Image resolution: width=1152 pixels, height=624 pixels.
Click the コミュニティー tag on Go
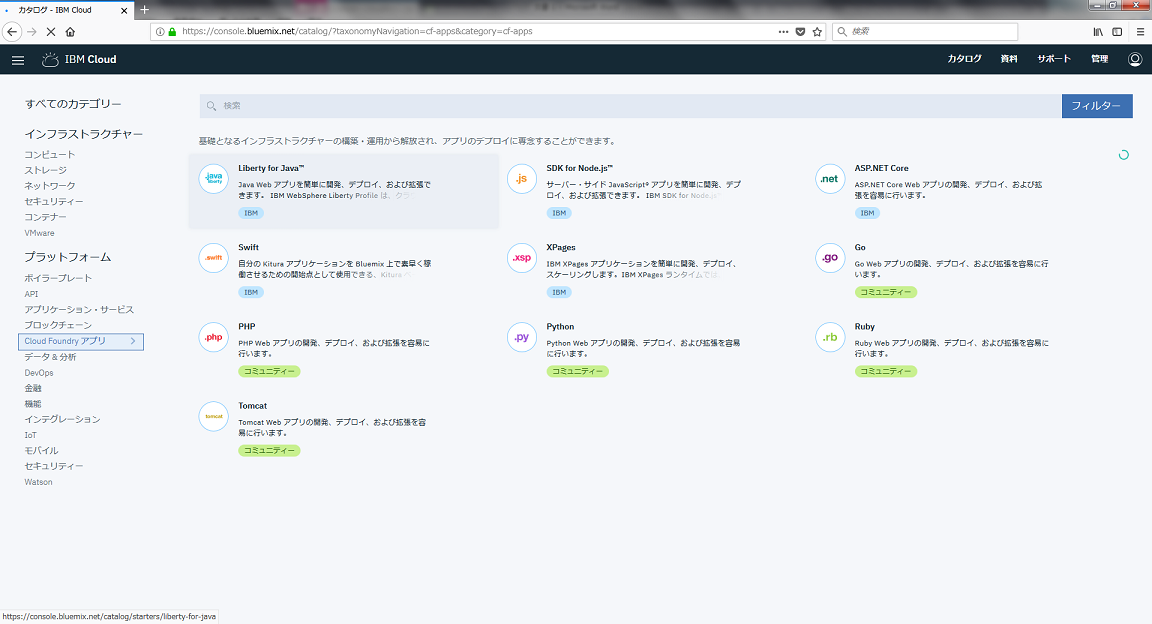click(885, 292)
